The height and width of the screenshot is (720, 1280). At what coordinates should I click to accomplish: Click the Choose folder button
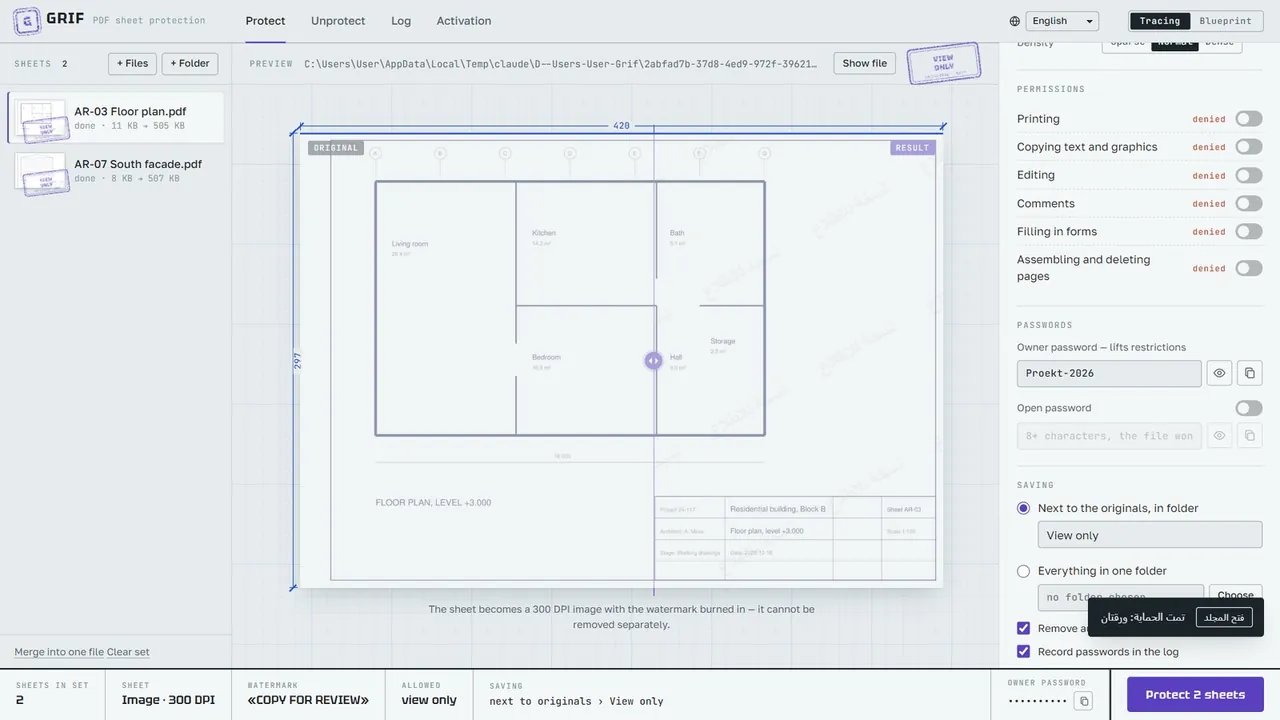[x=1235, y=594]
